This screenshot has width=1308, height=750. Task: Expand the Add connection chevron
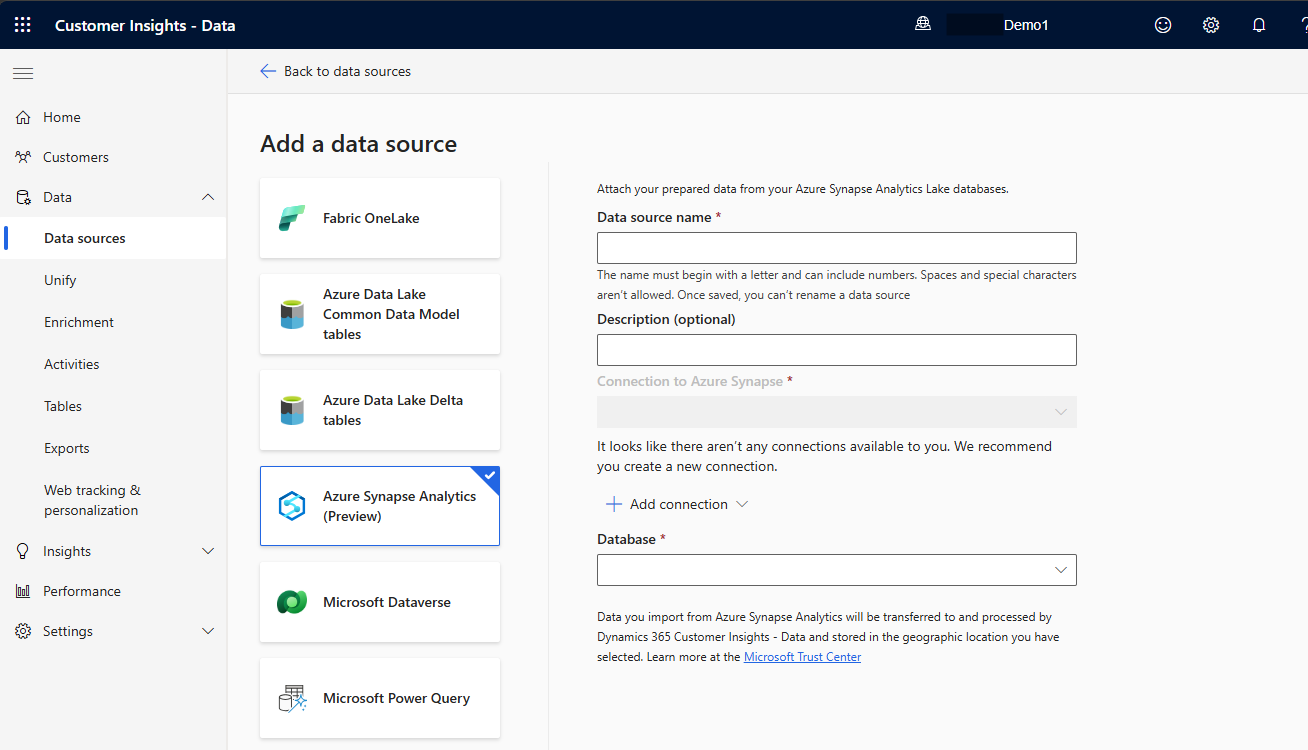(742, 504)
